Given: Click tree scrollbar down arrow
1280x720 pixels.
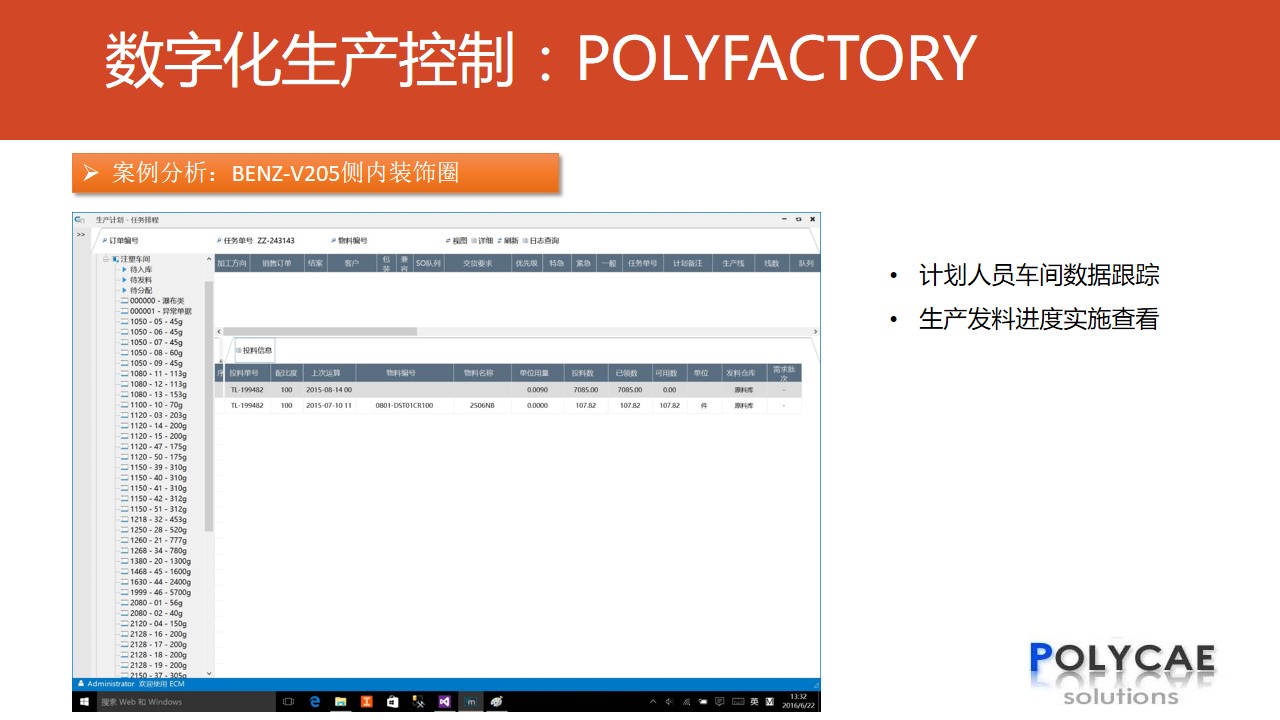Looking at the screenshot, I should coord(209,673).
